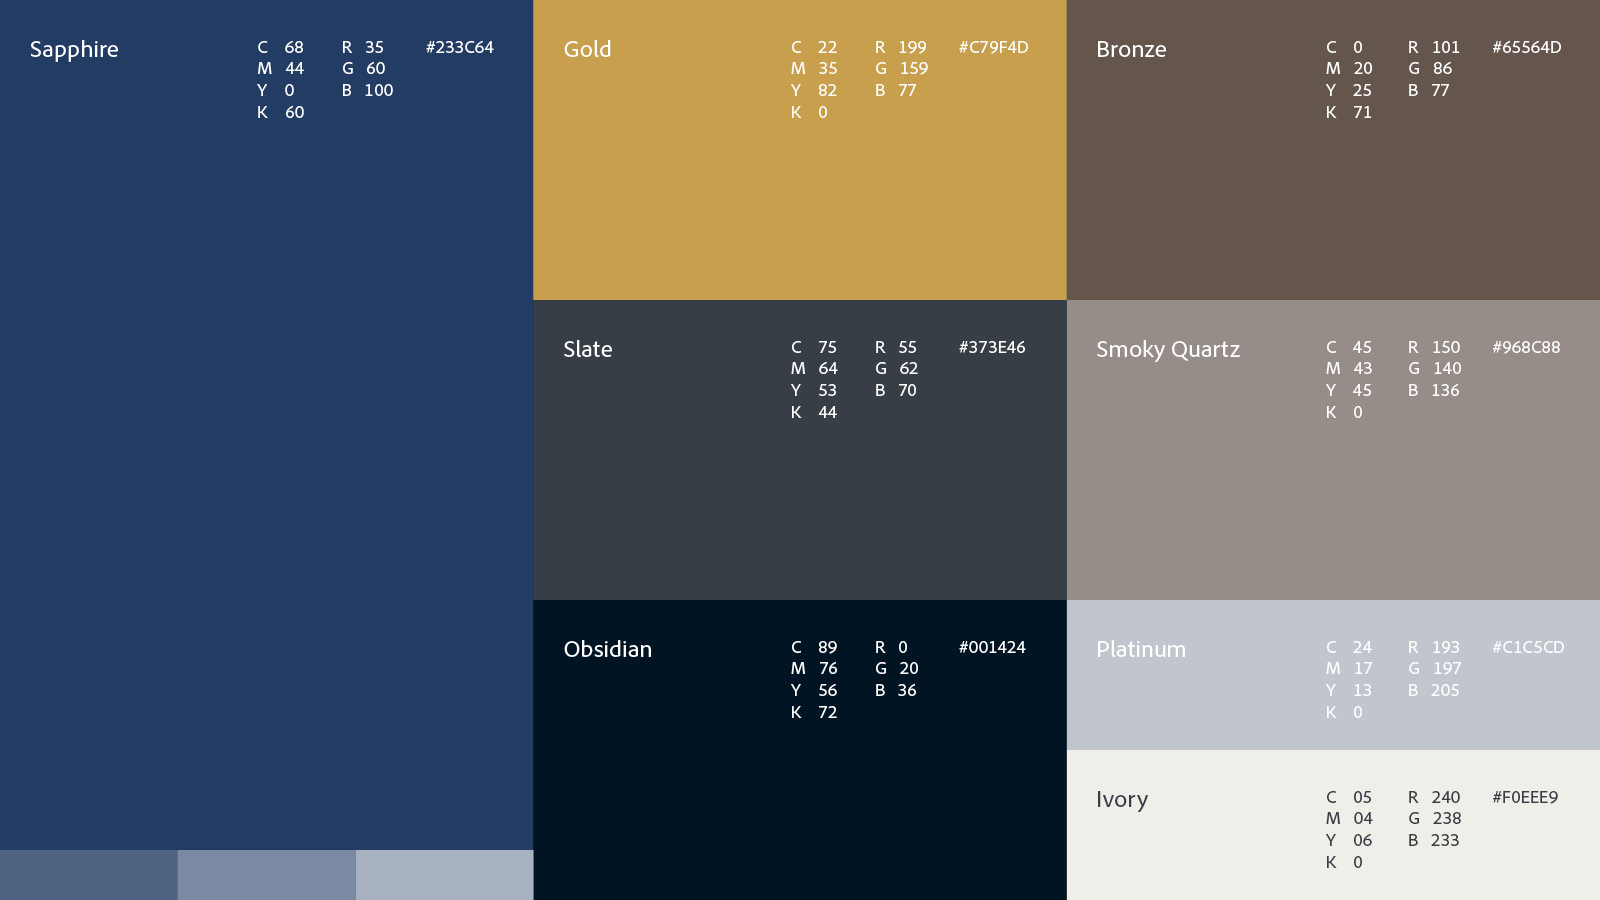
Task: Click Sapphire's R 35 value
Action: point(363,47)
